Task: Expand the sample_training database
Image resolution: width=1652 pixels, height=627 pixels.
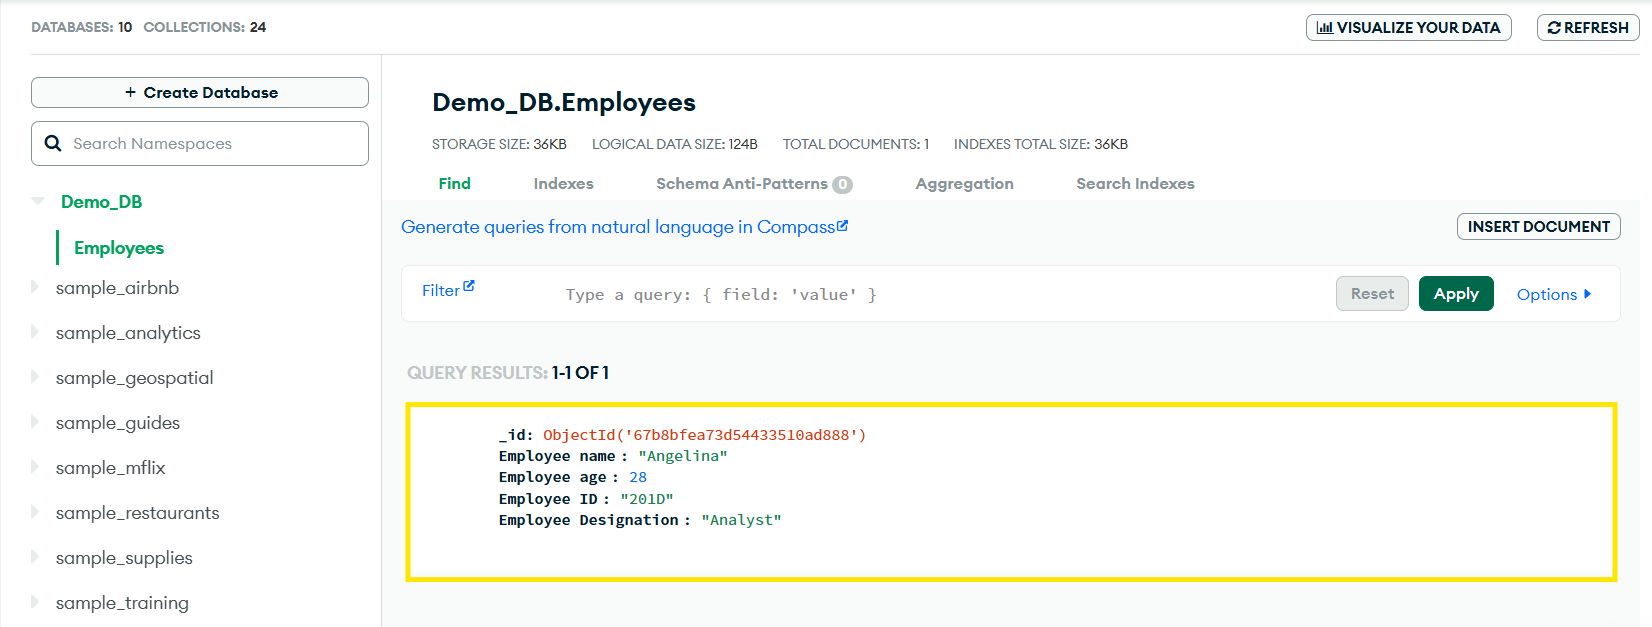Action: click(35, 603)
